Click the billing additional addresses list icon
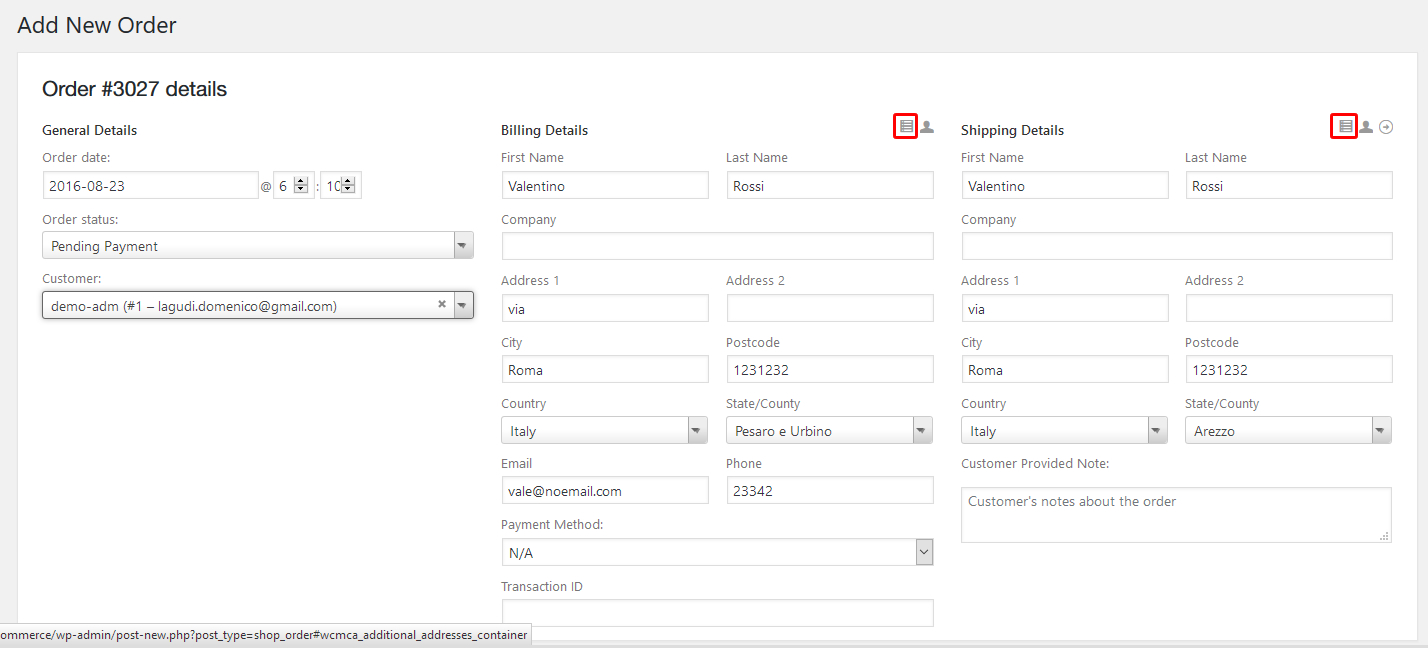Screen dimensions: 1428x648 point(905,126)
